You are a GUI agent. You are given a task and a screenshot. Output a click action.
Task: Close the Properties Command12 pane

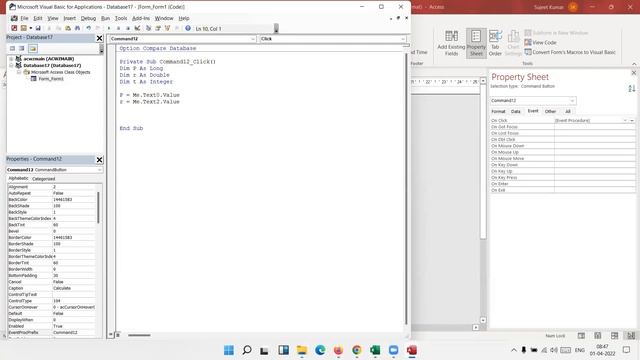pos(99,160)
